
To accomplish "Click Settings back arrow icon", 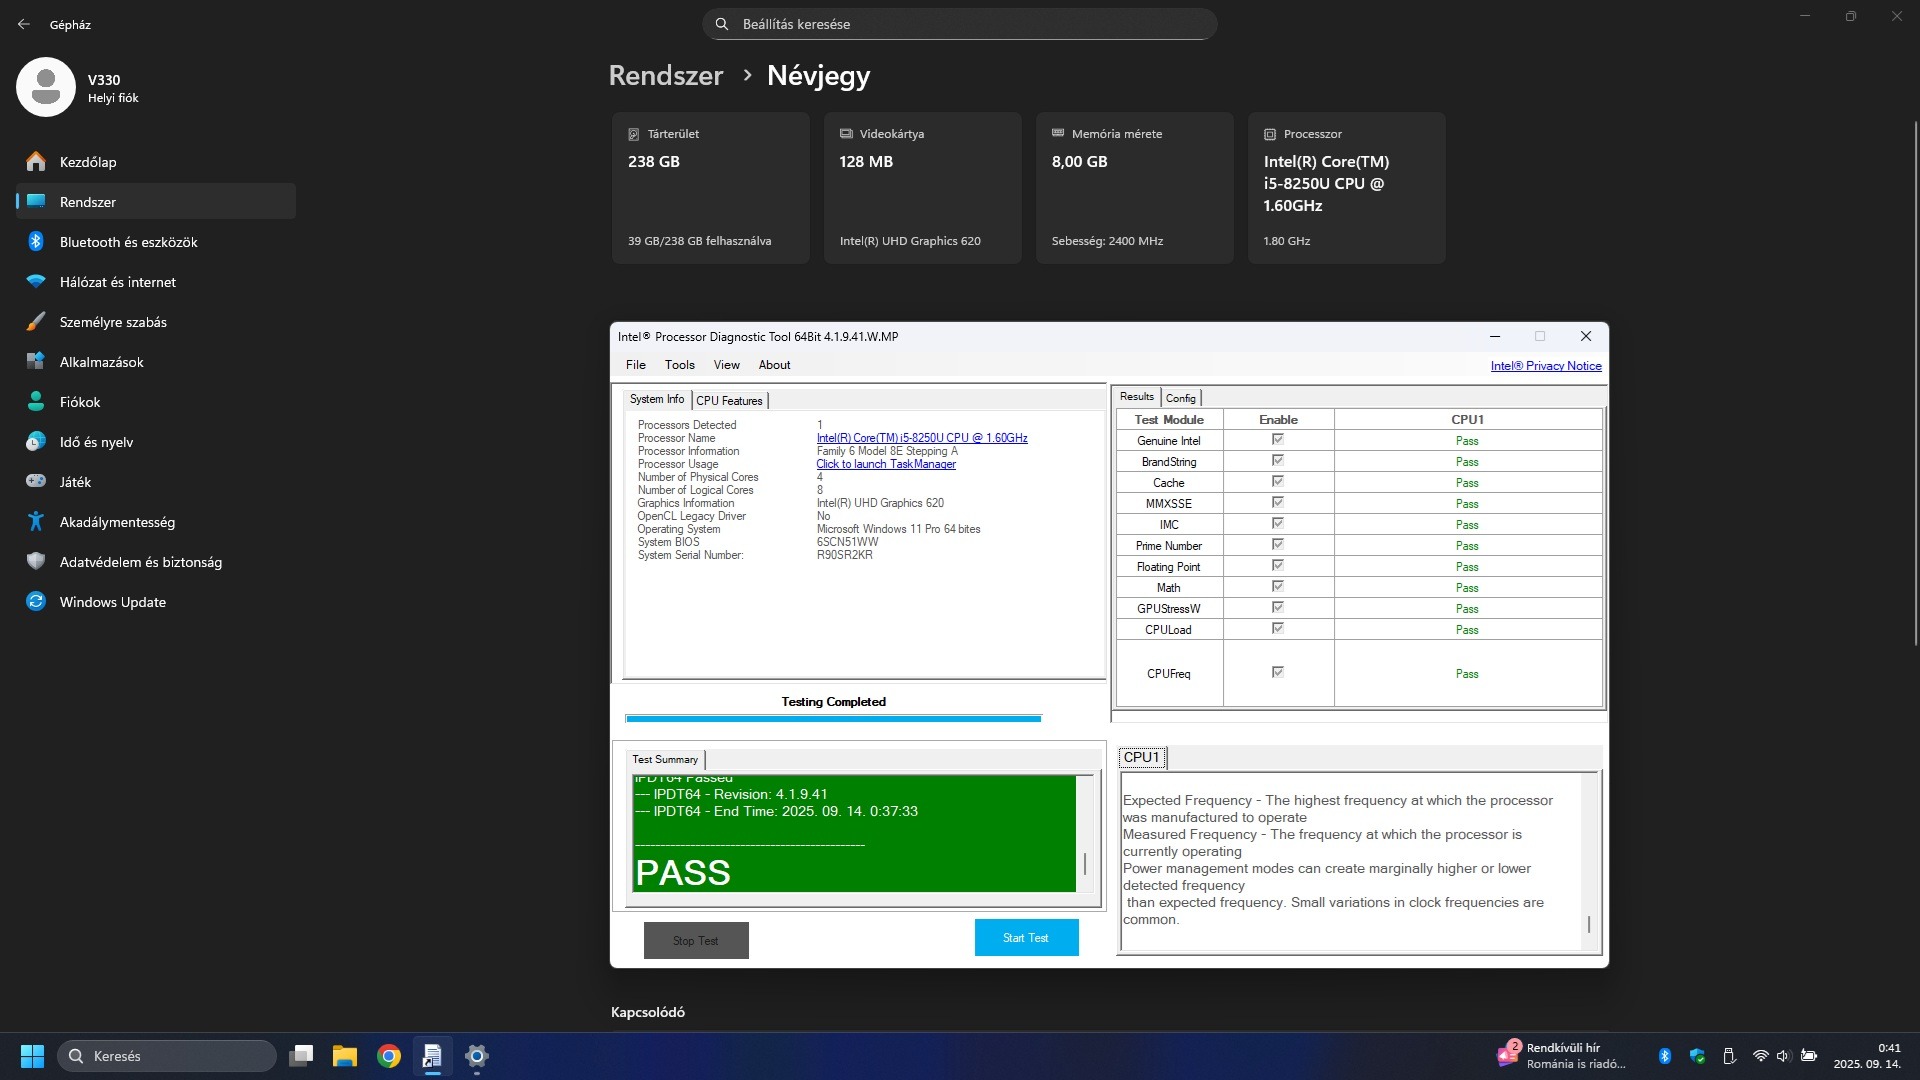I will pos(24,24).
